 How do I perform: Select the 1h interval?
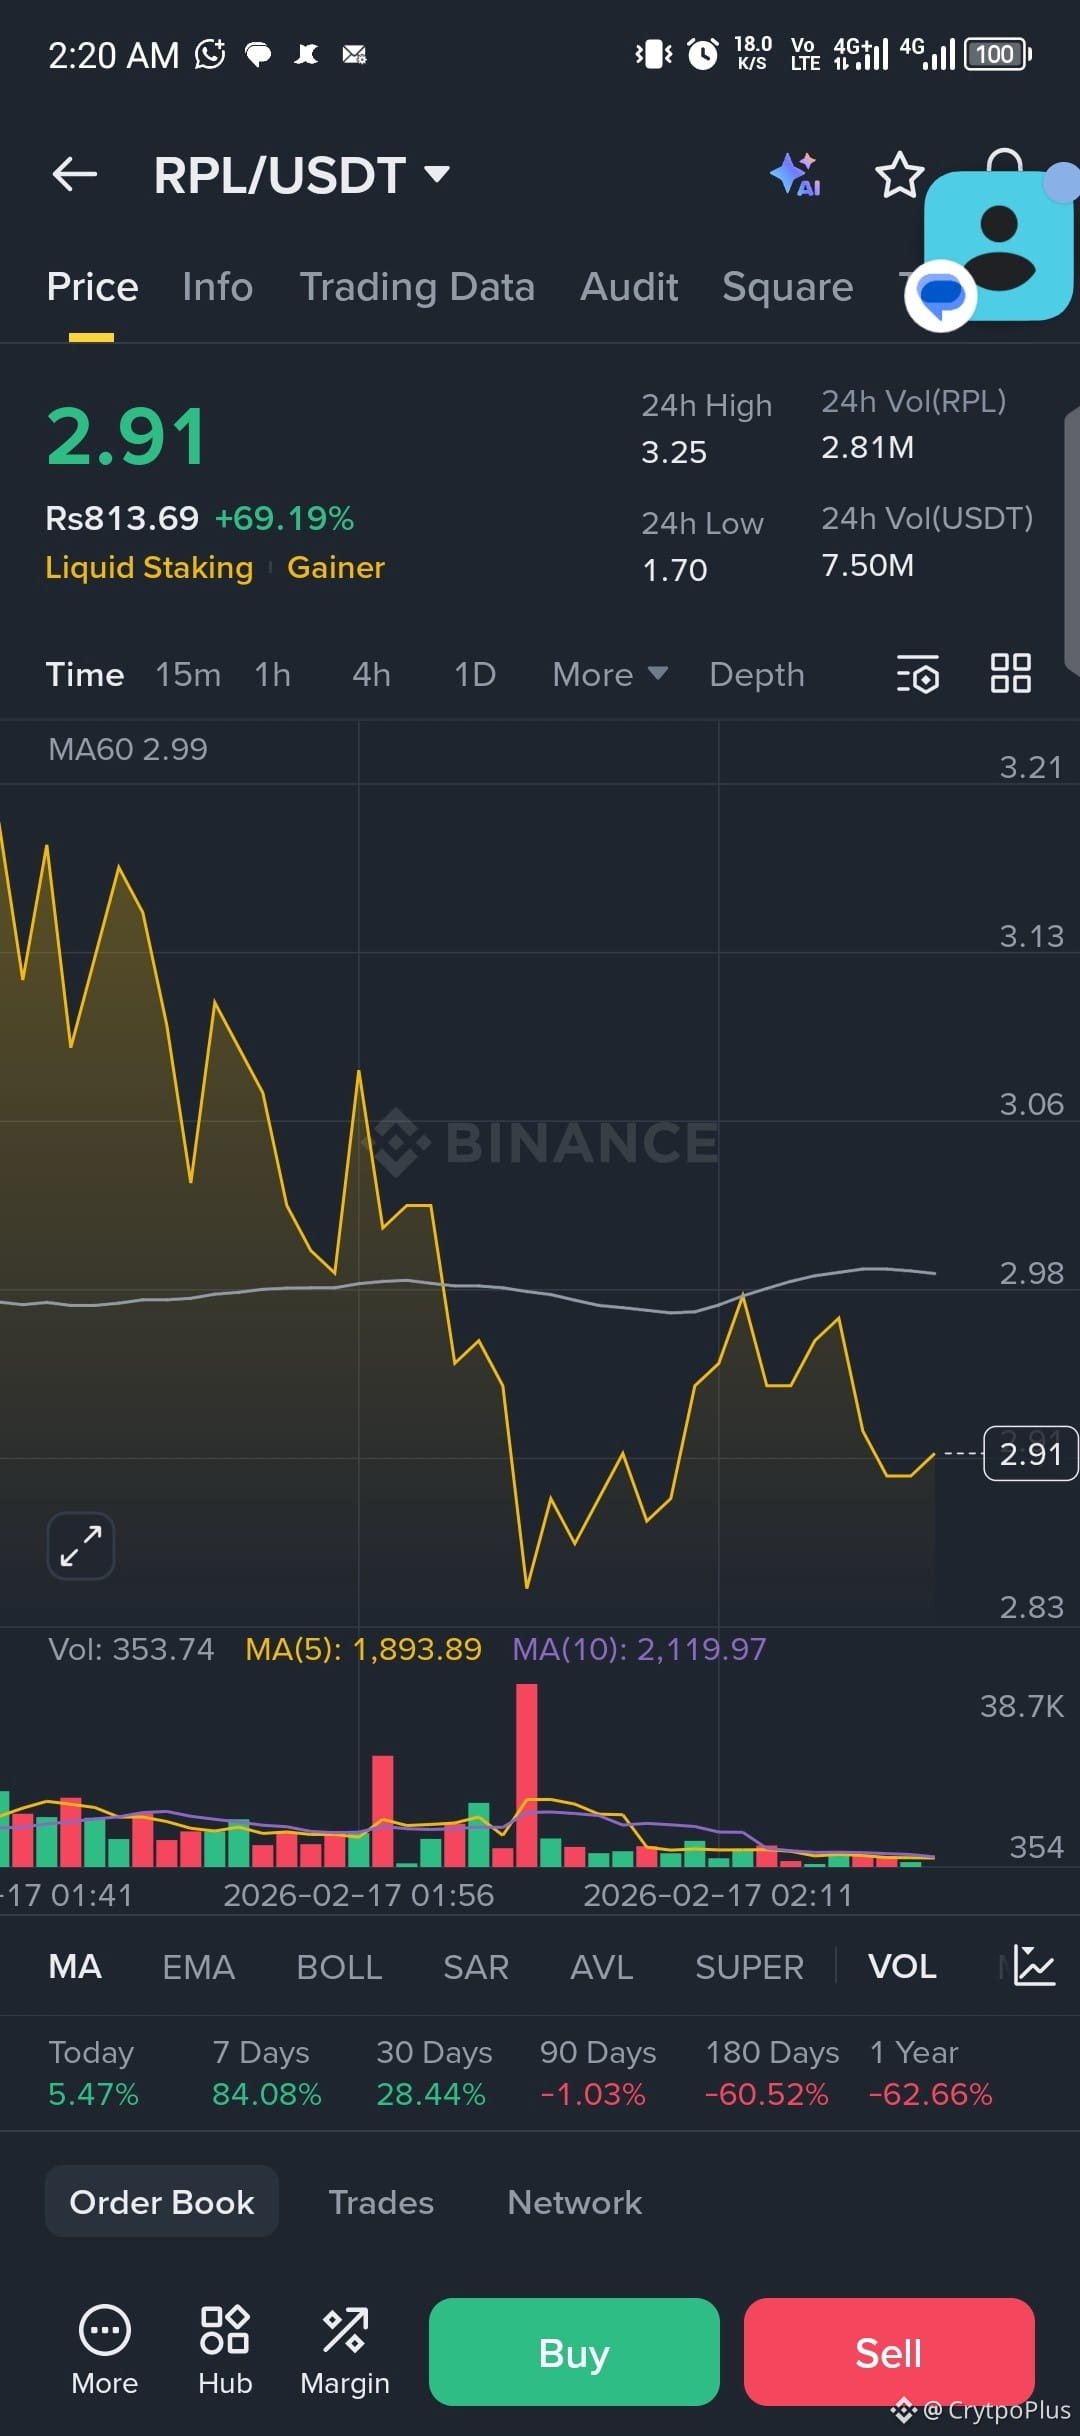pos(272,674)
